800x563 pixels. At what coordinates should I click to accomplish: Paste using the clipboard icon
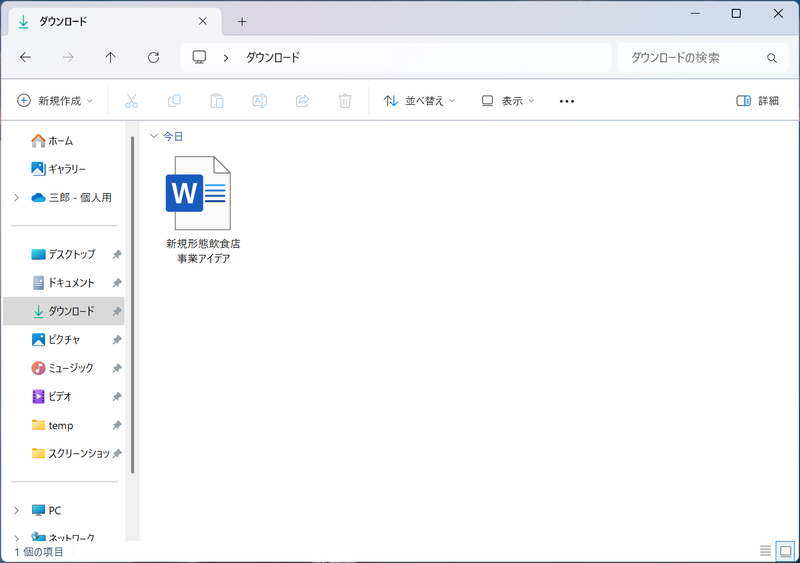click(217, 101)
